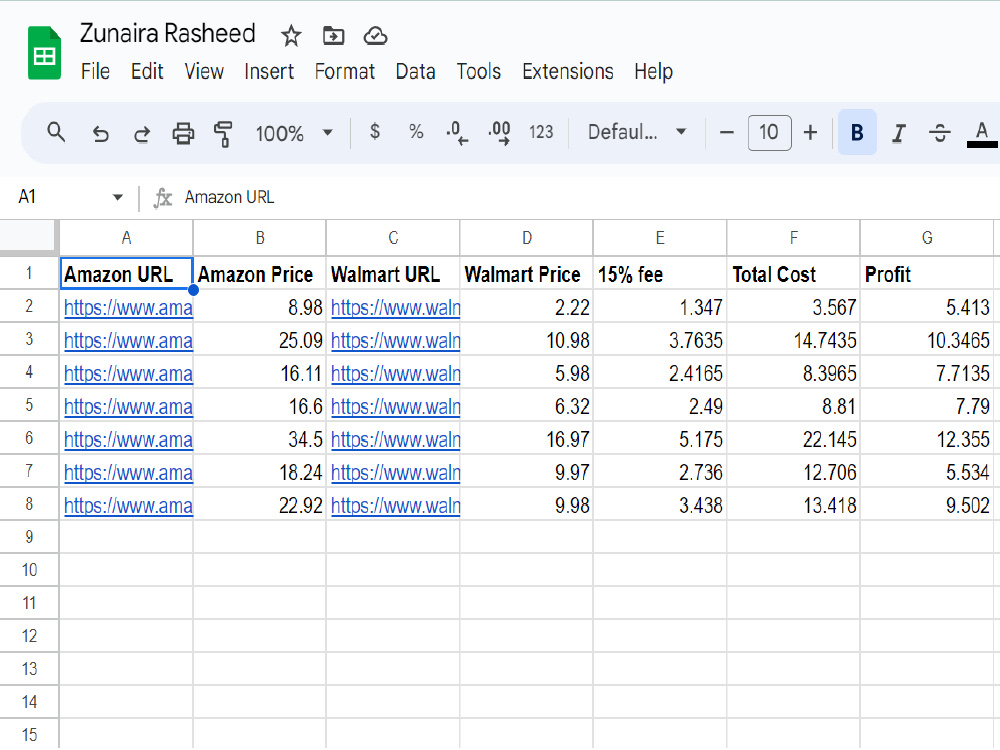Expand the name box dropdown arrow
This screenshot has height=750, width=1000.
(x=117, y=197)
